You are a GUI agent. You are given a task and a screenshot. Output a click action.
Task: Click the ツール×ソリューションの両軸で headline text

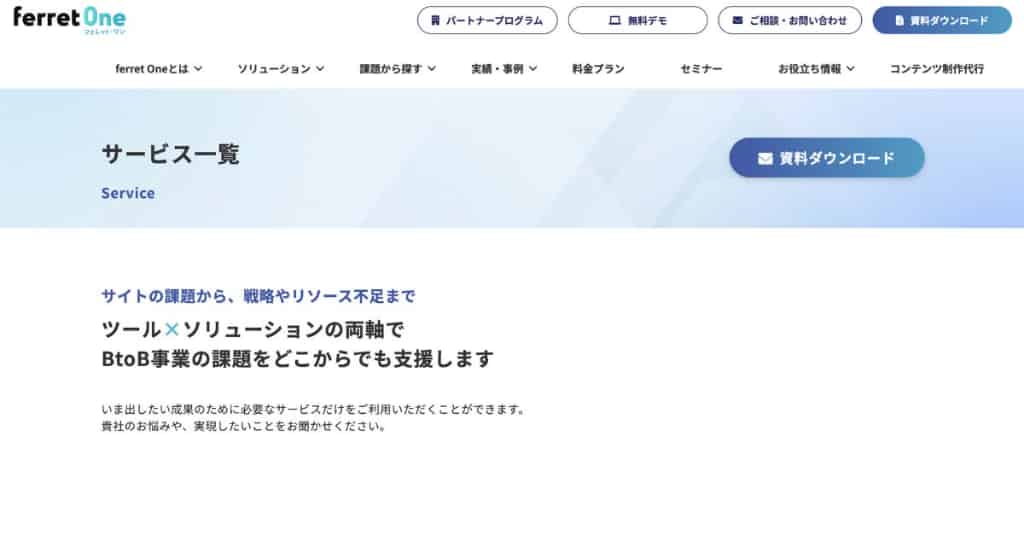(x=252, y=329)
